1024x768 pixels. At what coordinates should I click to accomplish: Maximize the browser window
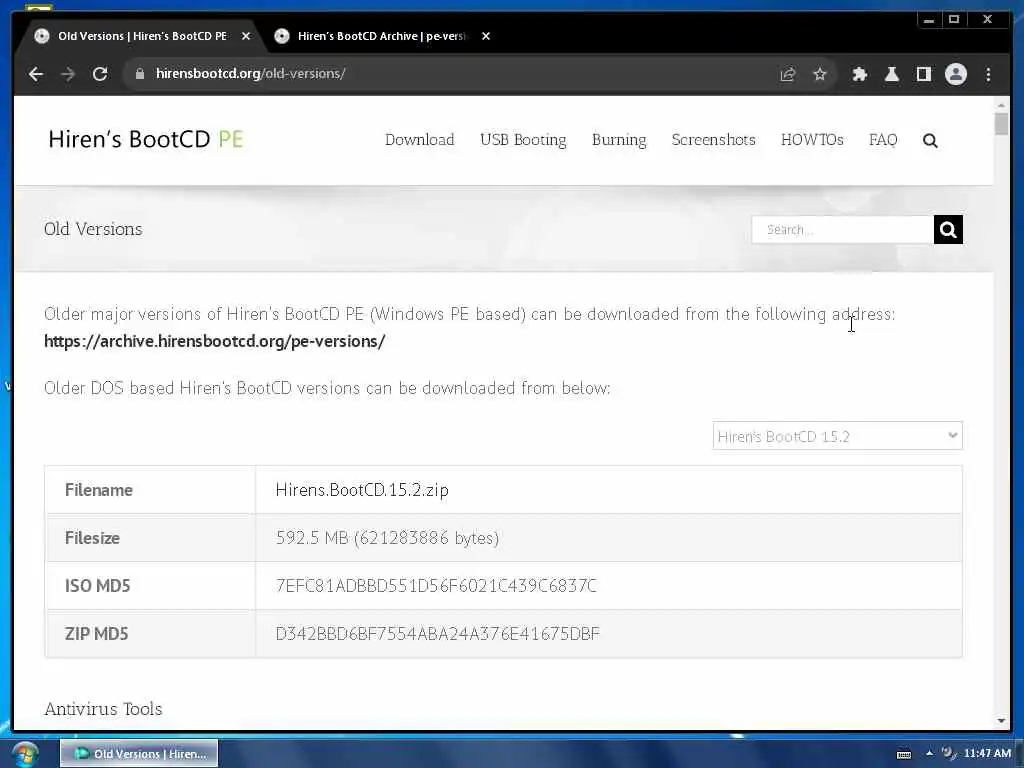954,20
